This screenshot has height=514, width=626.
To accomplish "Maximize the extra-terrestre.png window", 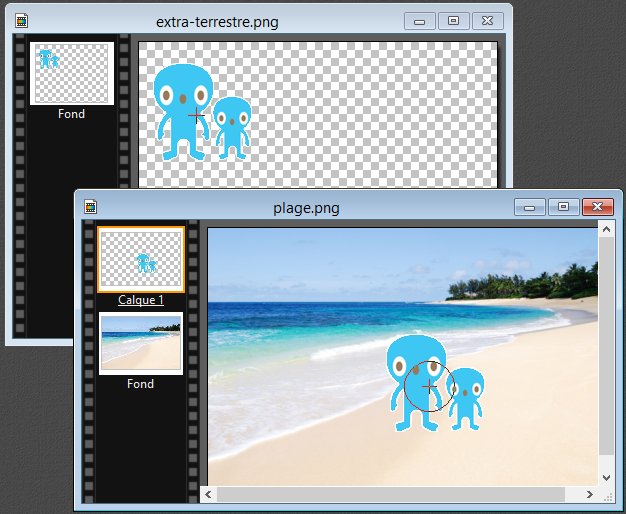I will click(x=453, y=20).
